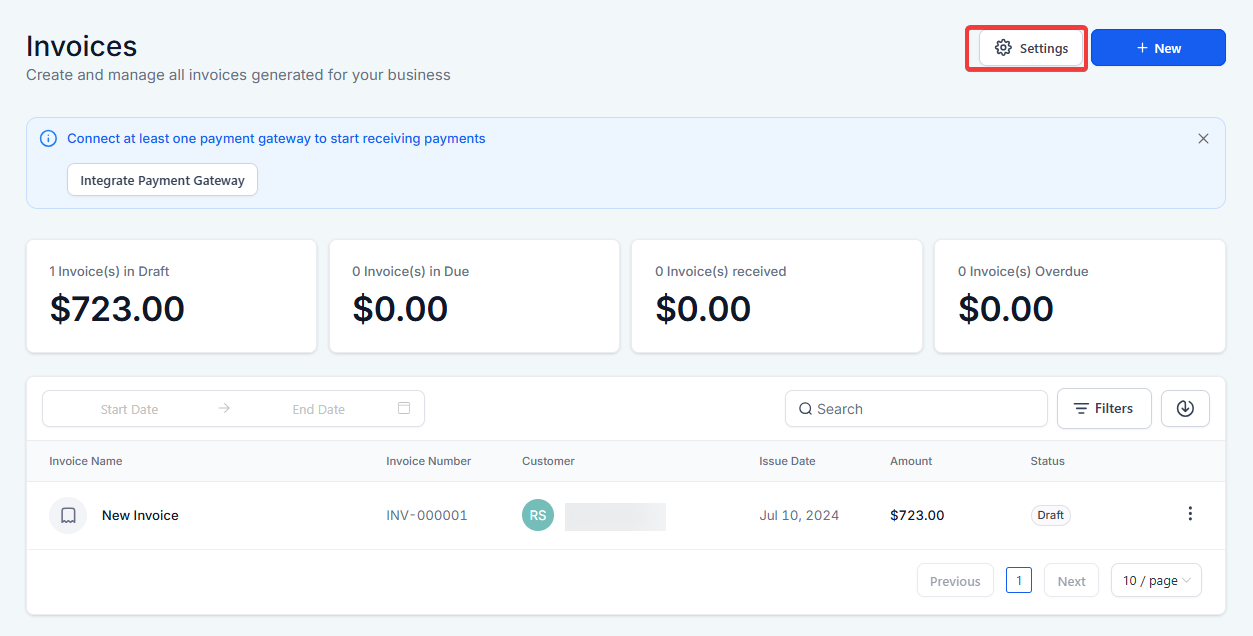
Task: Go to page 1
Action: click(1018, 580)
